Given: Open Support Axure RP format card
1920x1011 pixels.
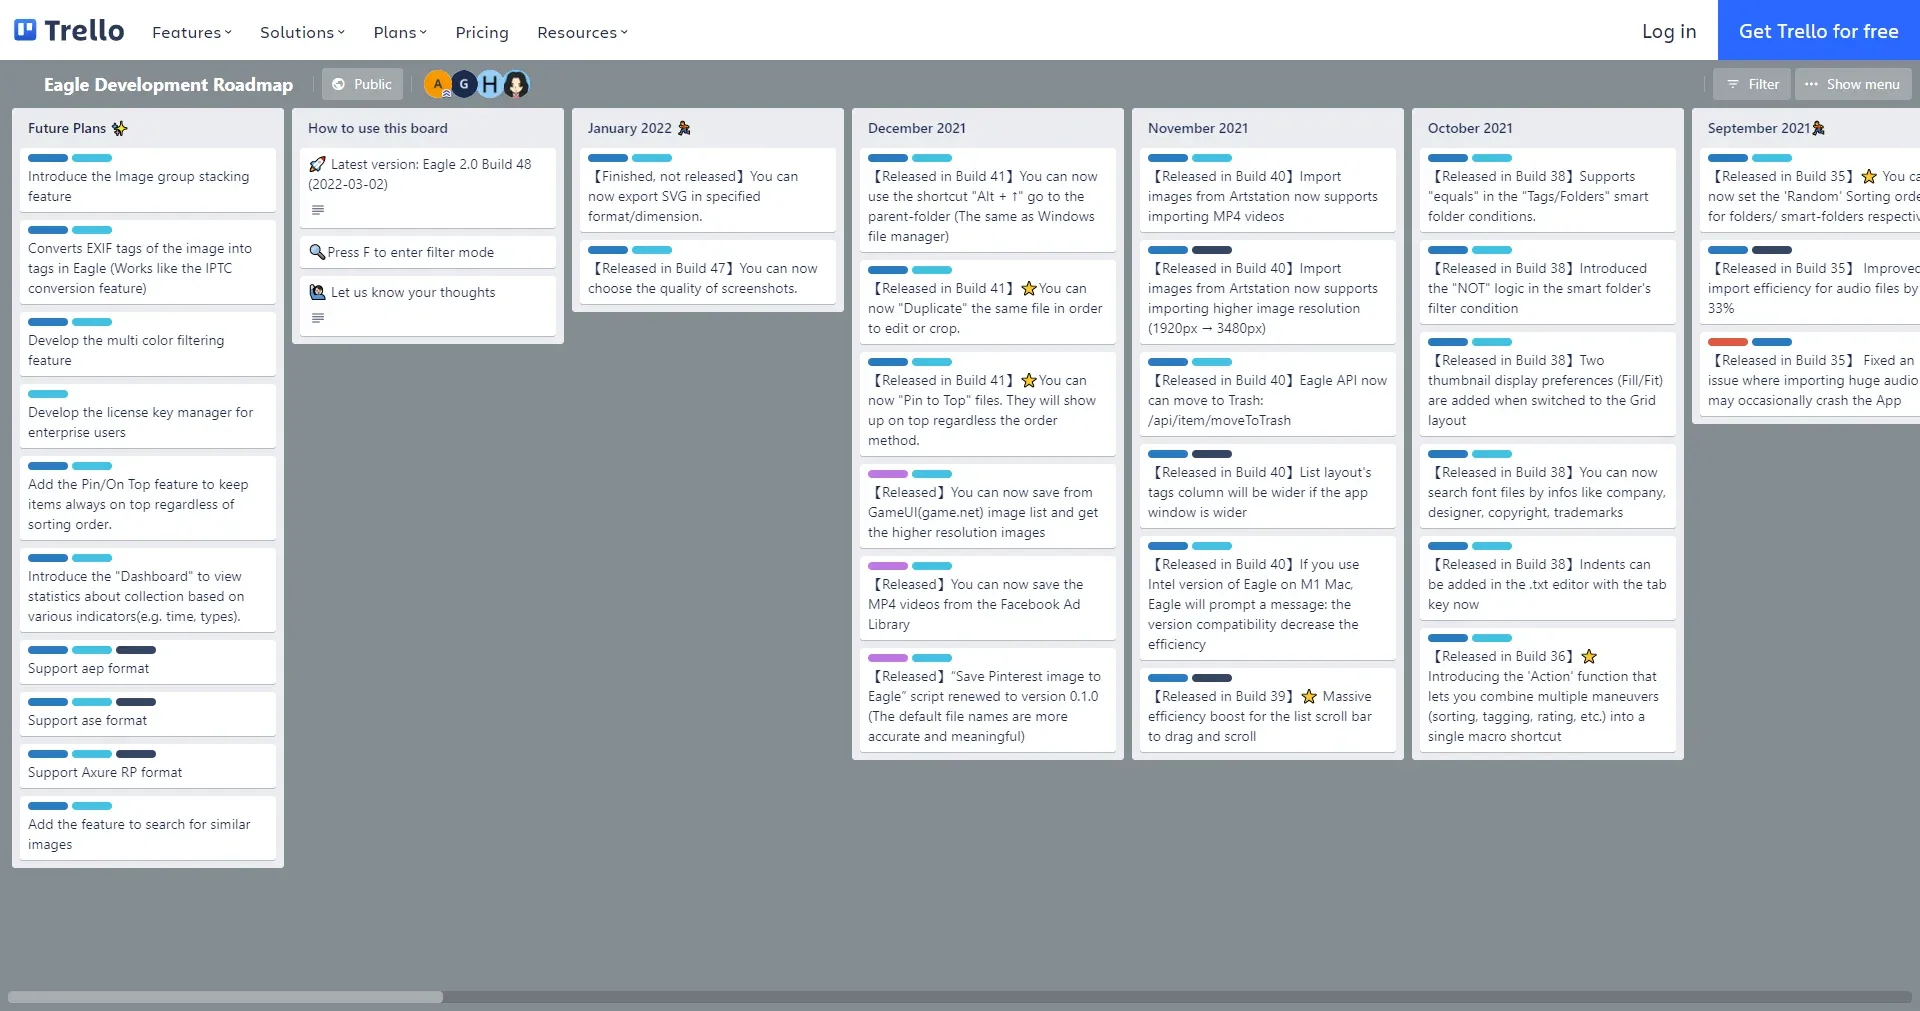Looking at the screenshot, I should [x=148, y=766].
